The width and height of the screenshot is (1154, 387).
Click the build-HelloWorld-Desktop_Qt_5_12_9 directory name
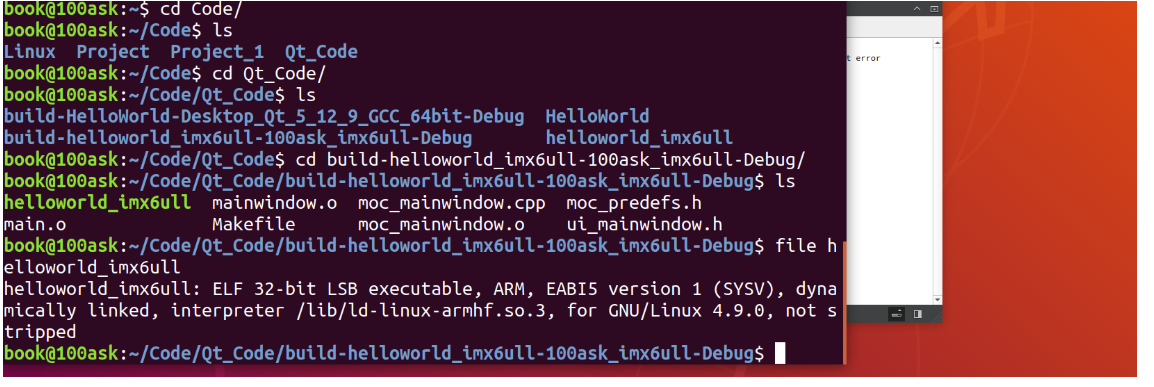click(x=264, y=116)
